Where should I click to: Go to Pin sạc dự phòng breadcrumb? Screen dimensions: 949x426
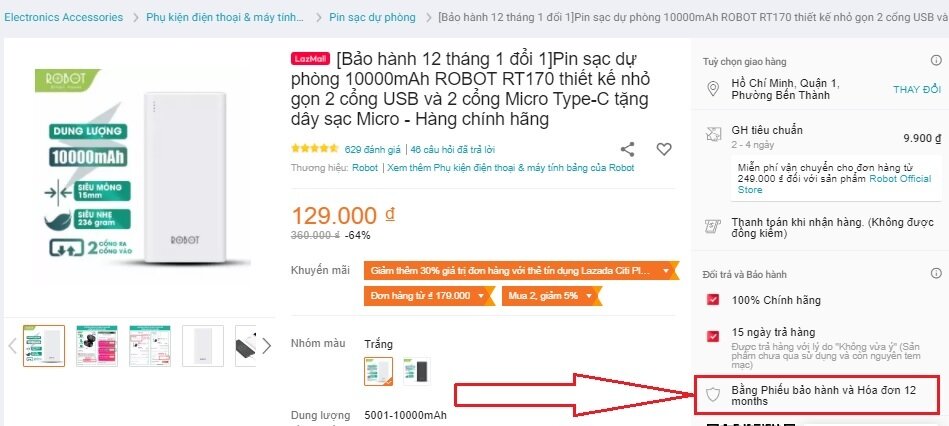click(372, 17)
